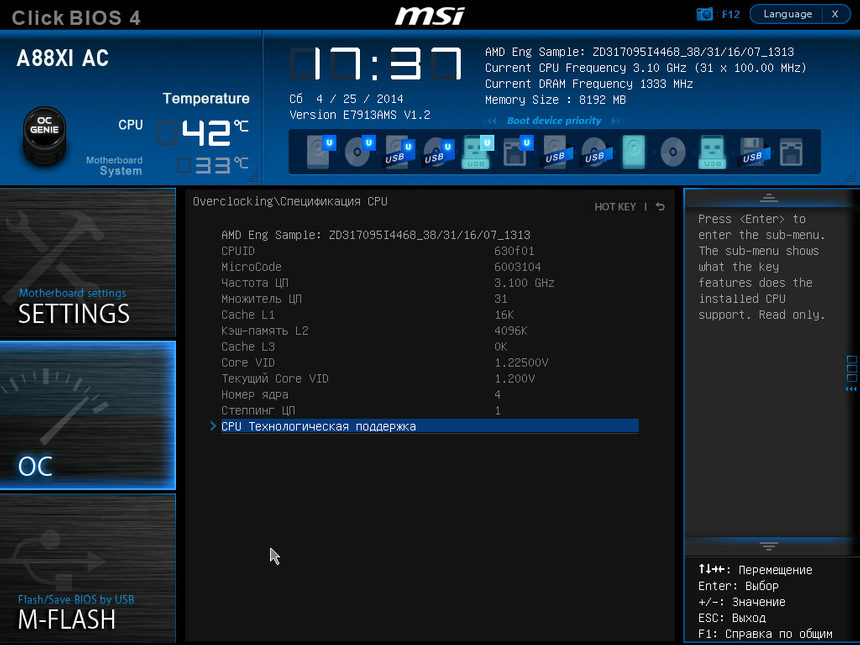Click the highlighted UEFI USB key boot icon
Viewport: 860px width, 645px height.
[476, 151]
